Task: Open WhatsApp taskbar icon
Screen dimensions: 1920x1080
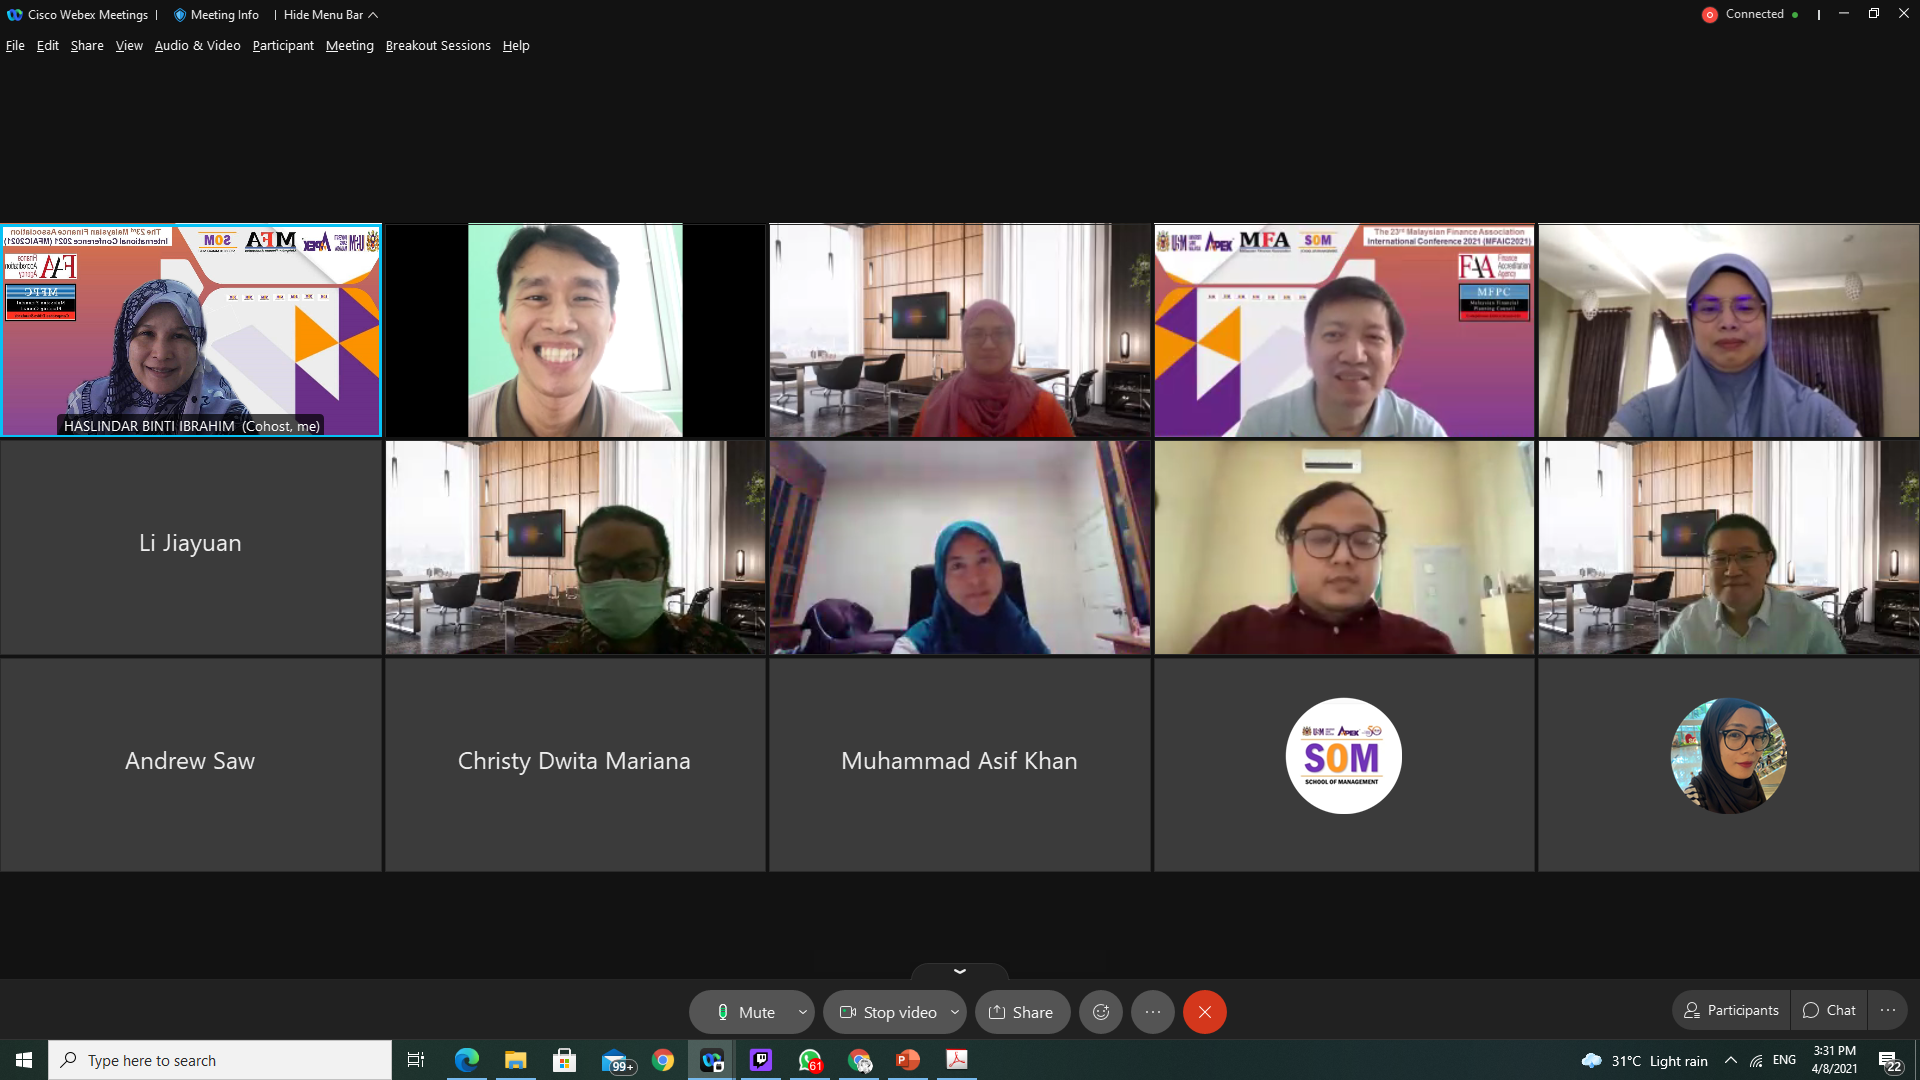Action: pyautogui.click(x=809, y=1060)
